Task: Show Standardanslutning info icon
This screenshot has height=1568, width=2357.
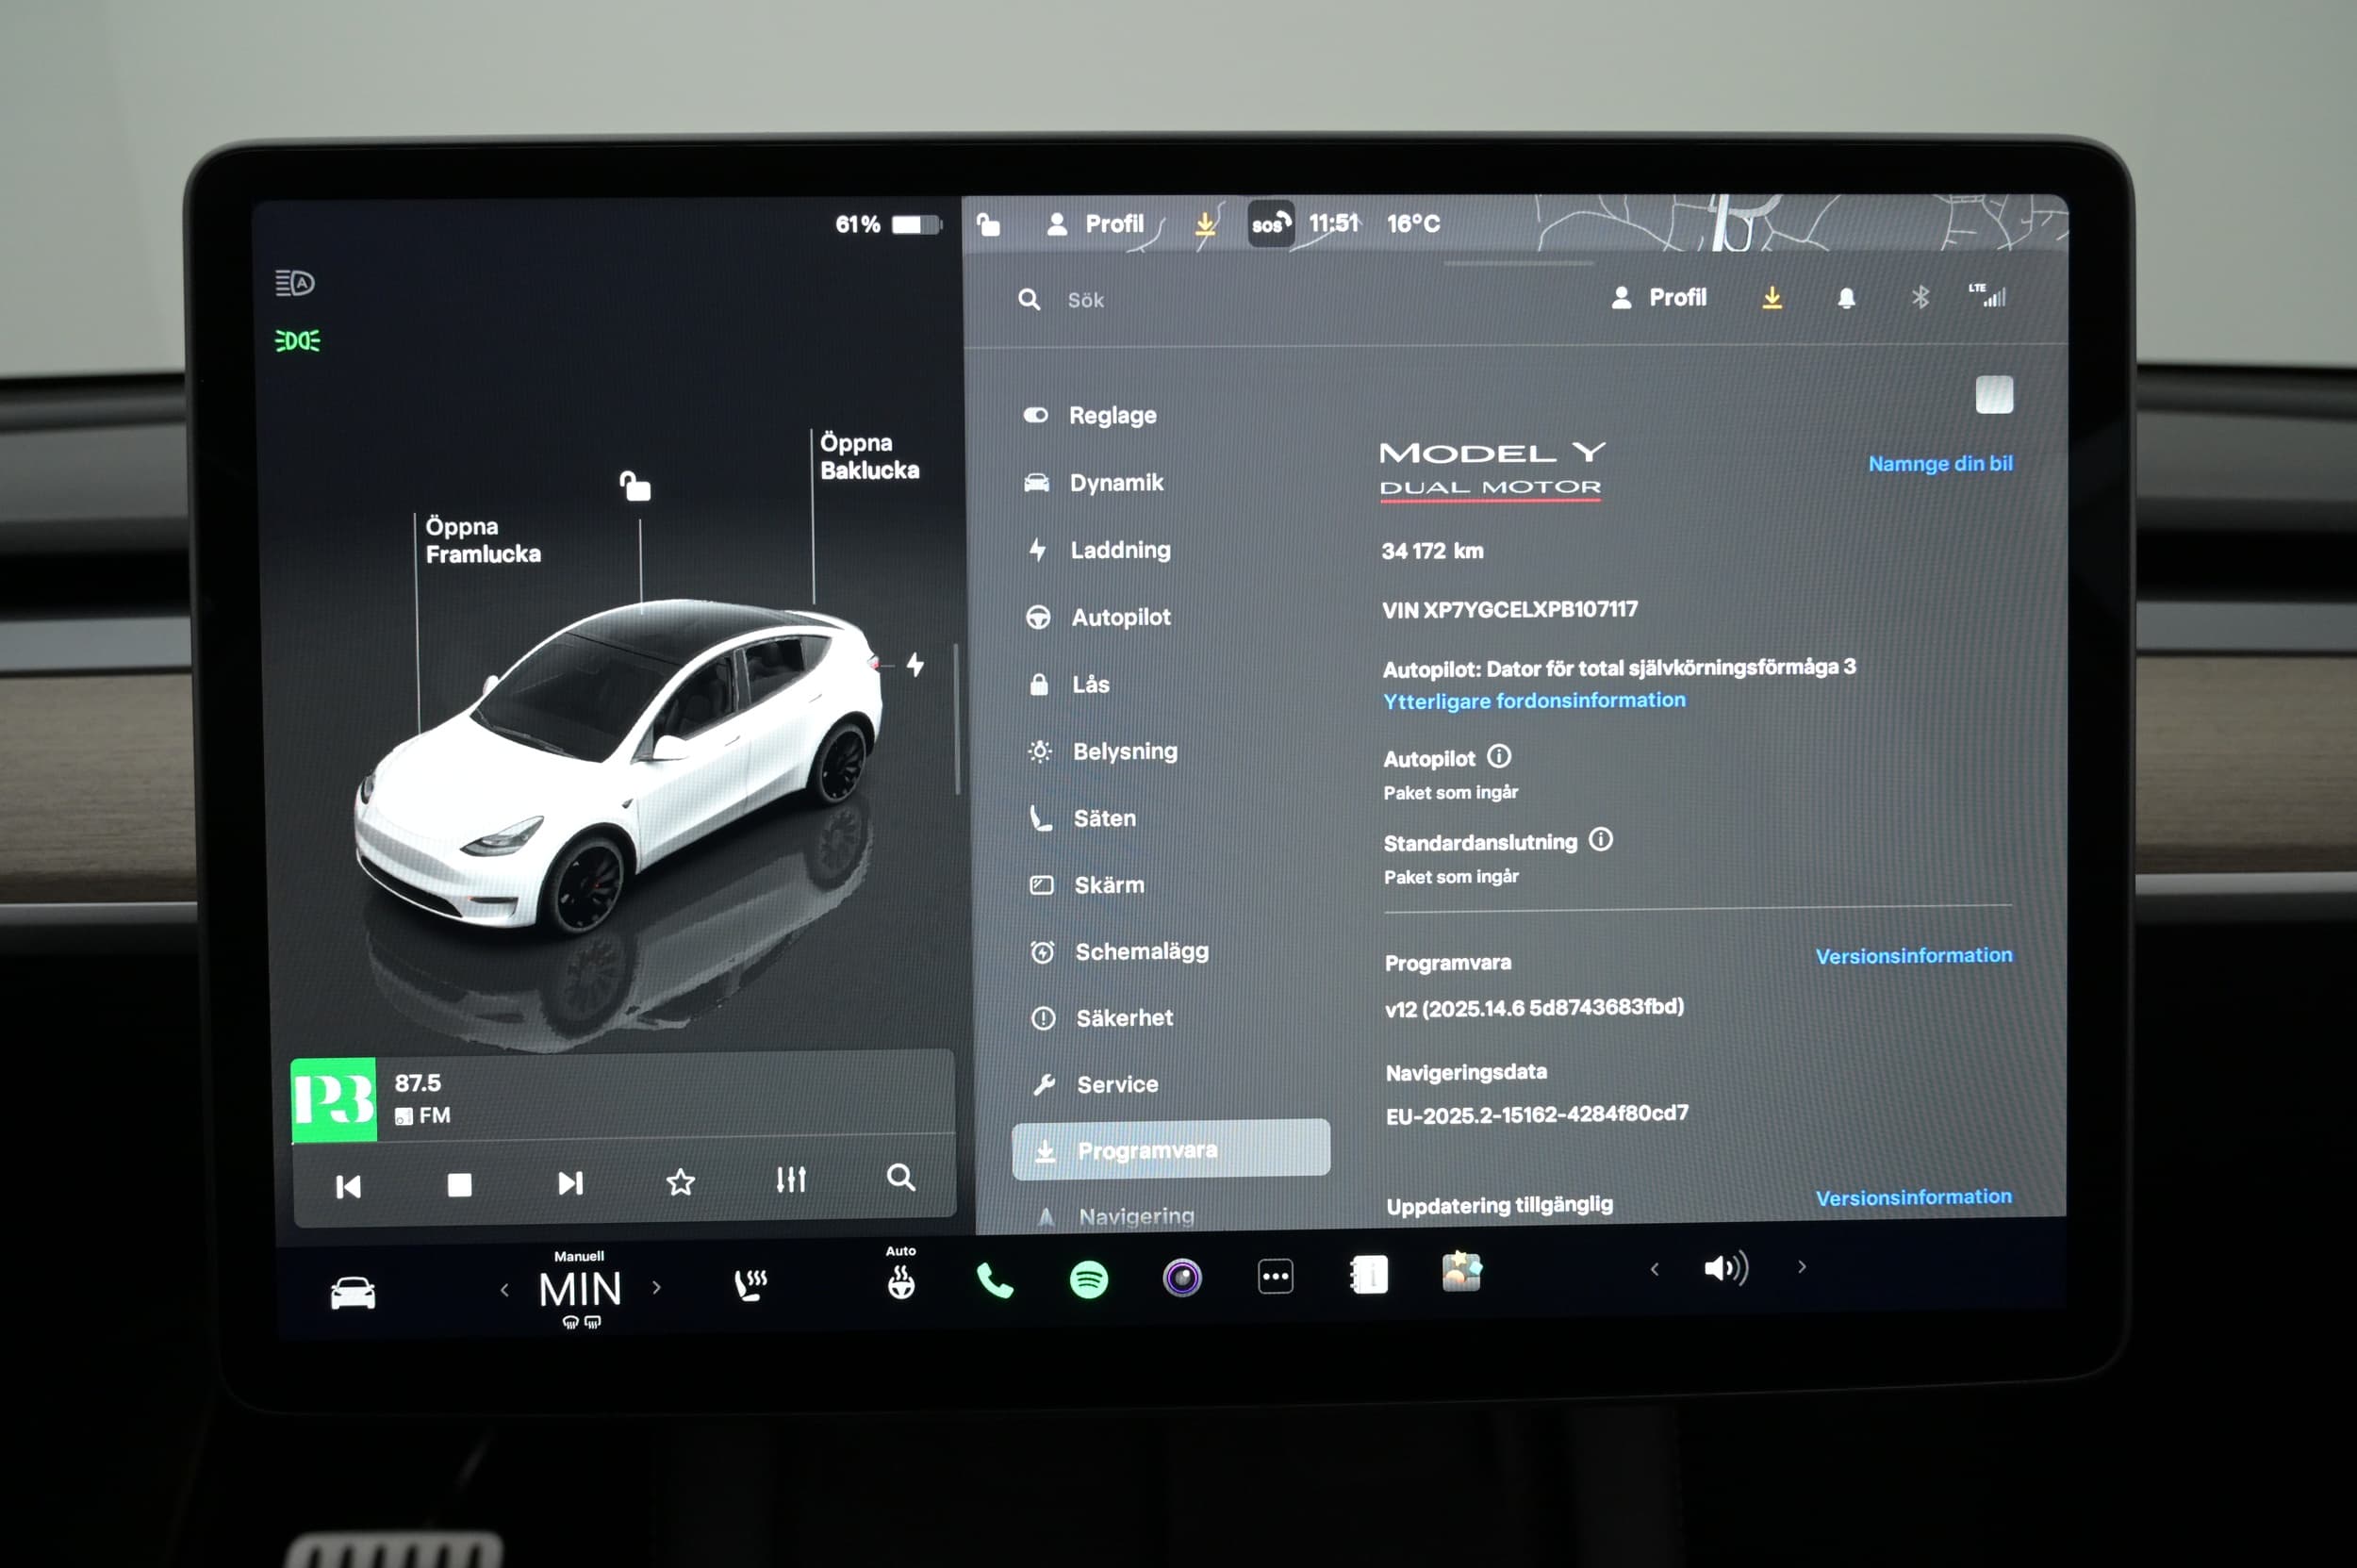Action: coord(1600,840)
